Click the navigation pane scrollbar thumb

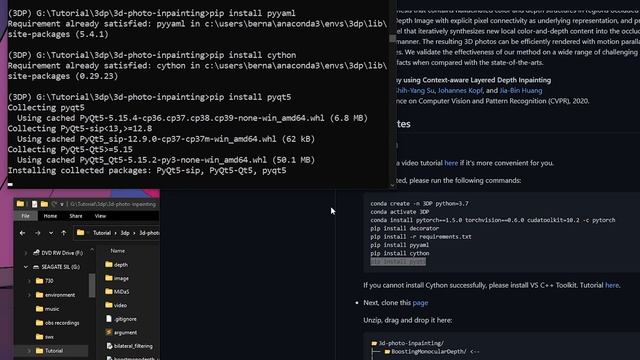[92, 285]
